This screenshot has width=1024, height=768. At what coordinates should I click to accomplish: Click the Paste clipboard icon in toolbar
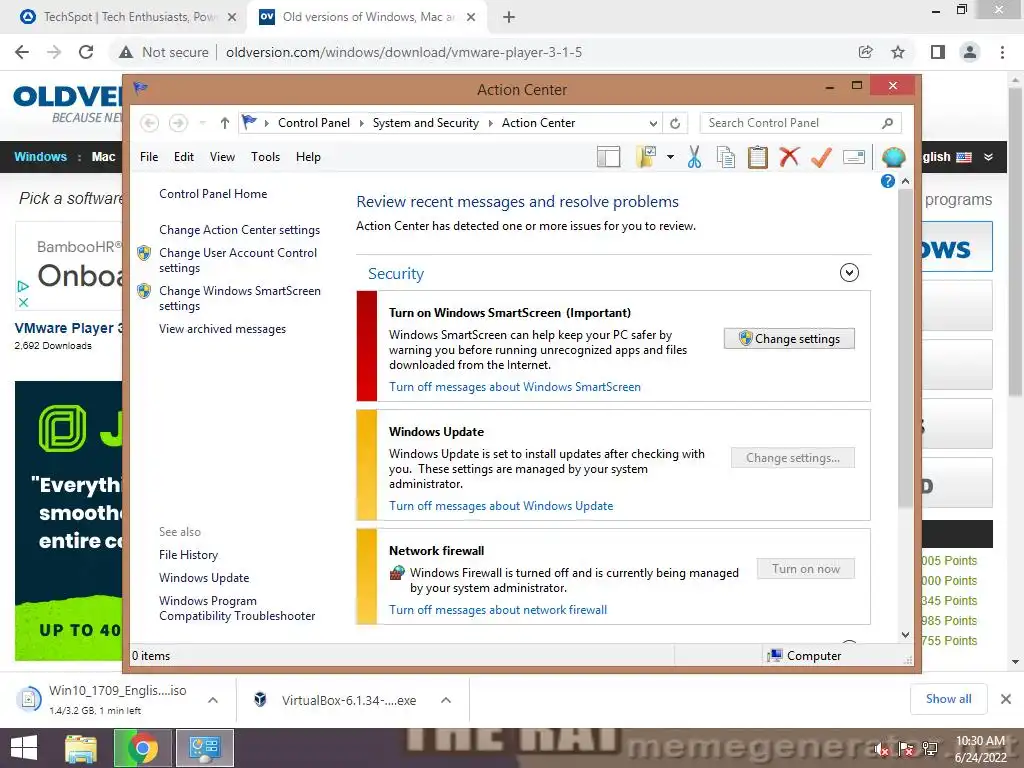758,157
